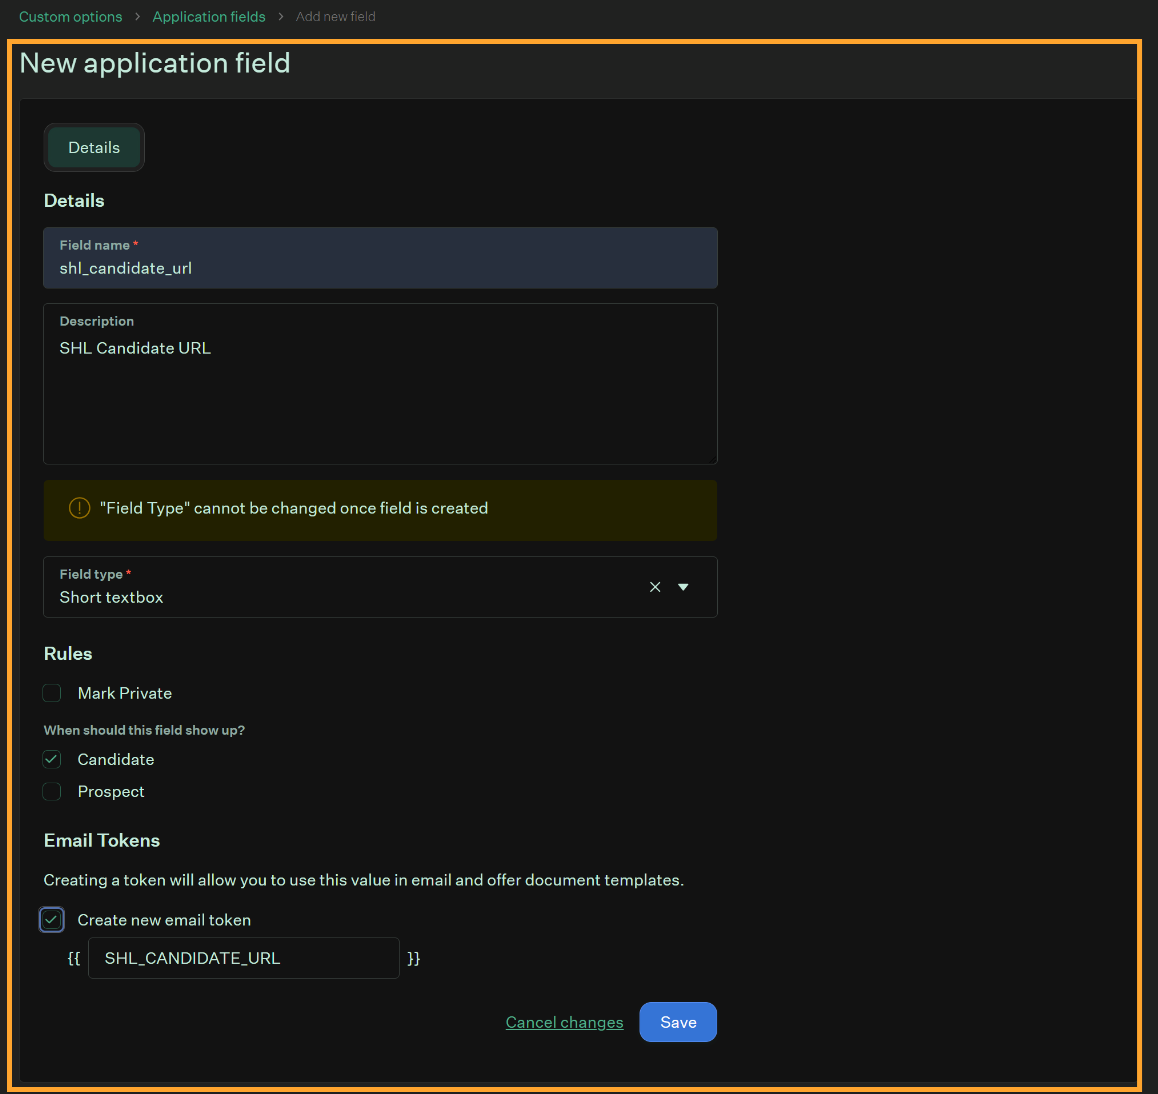
Task: Click the 'Rules' section heading
Action: pyautogui.click(x=68, y=654)
